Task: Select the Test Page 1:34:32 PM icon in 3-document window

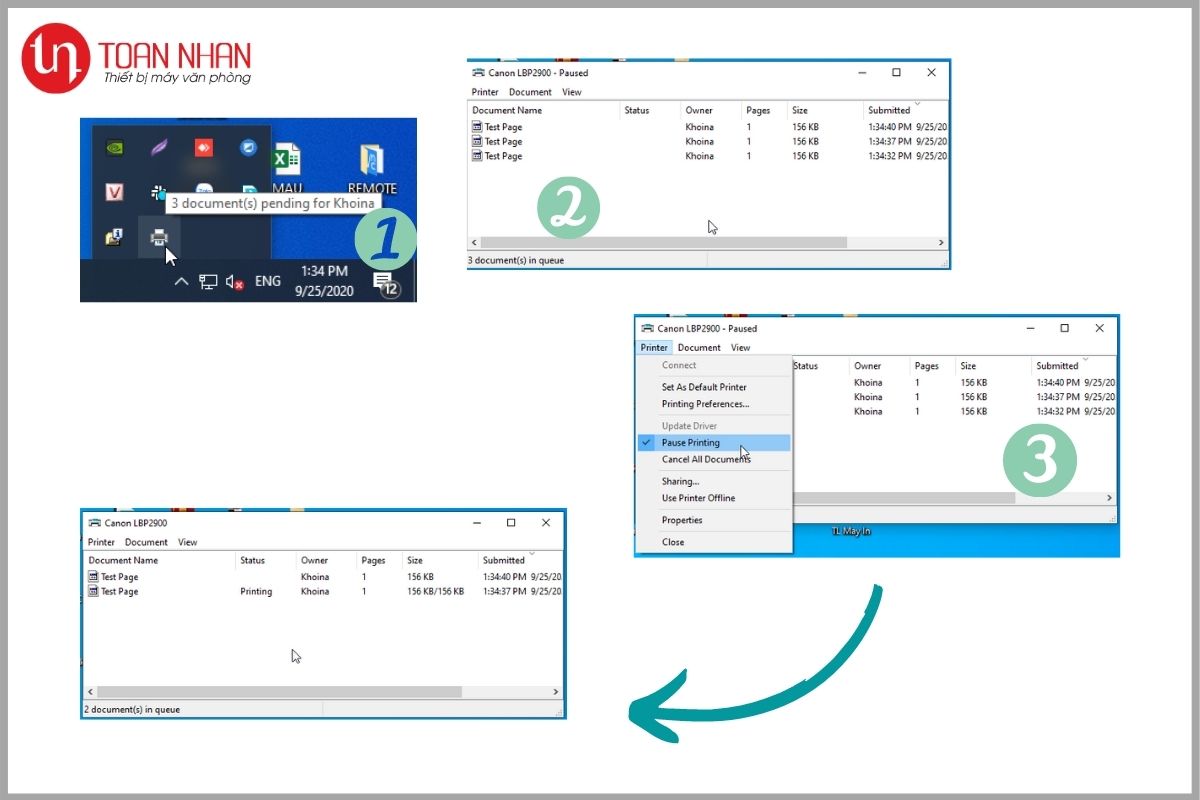Action: click(477, 156)
